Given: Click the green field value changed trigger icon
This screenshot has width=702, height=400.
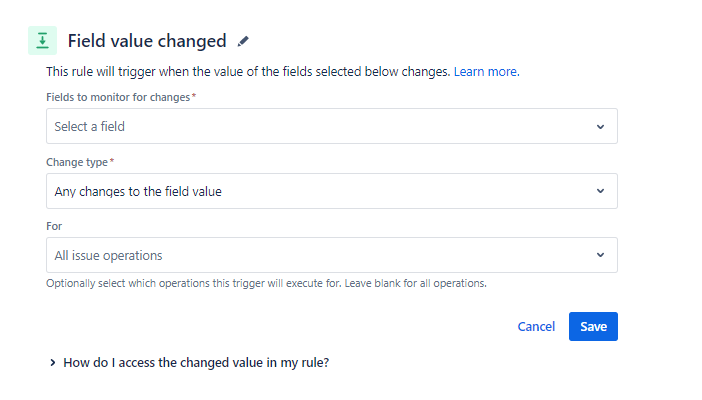Looking at the screenshot, I should pos(42,41).
